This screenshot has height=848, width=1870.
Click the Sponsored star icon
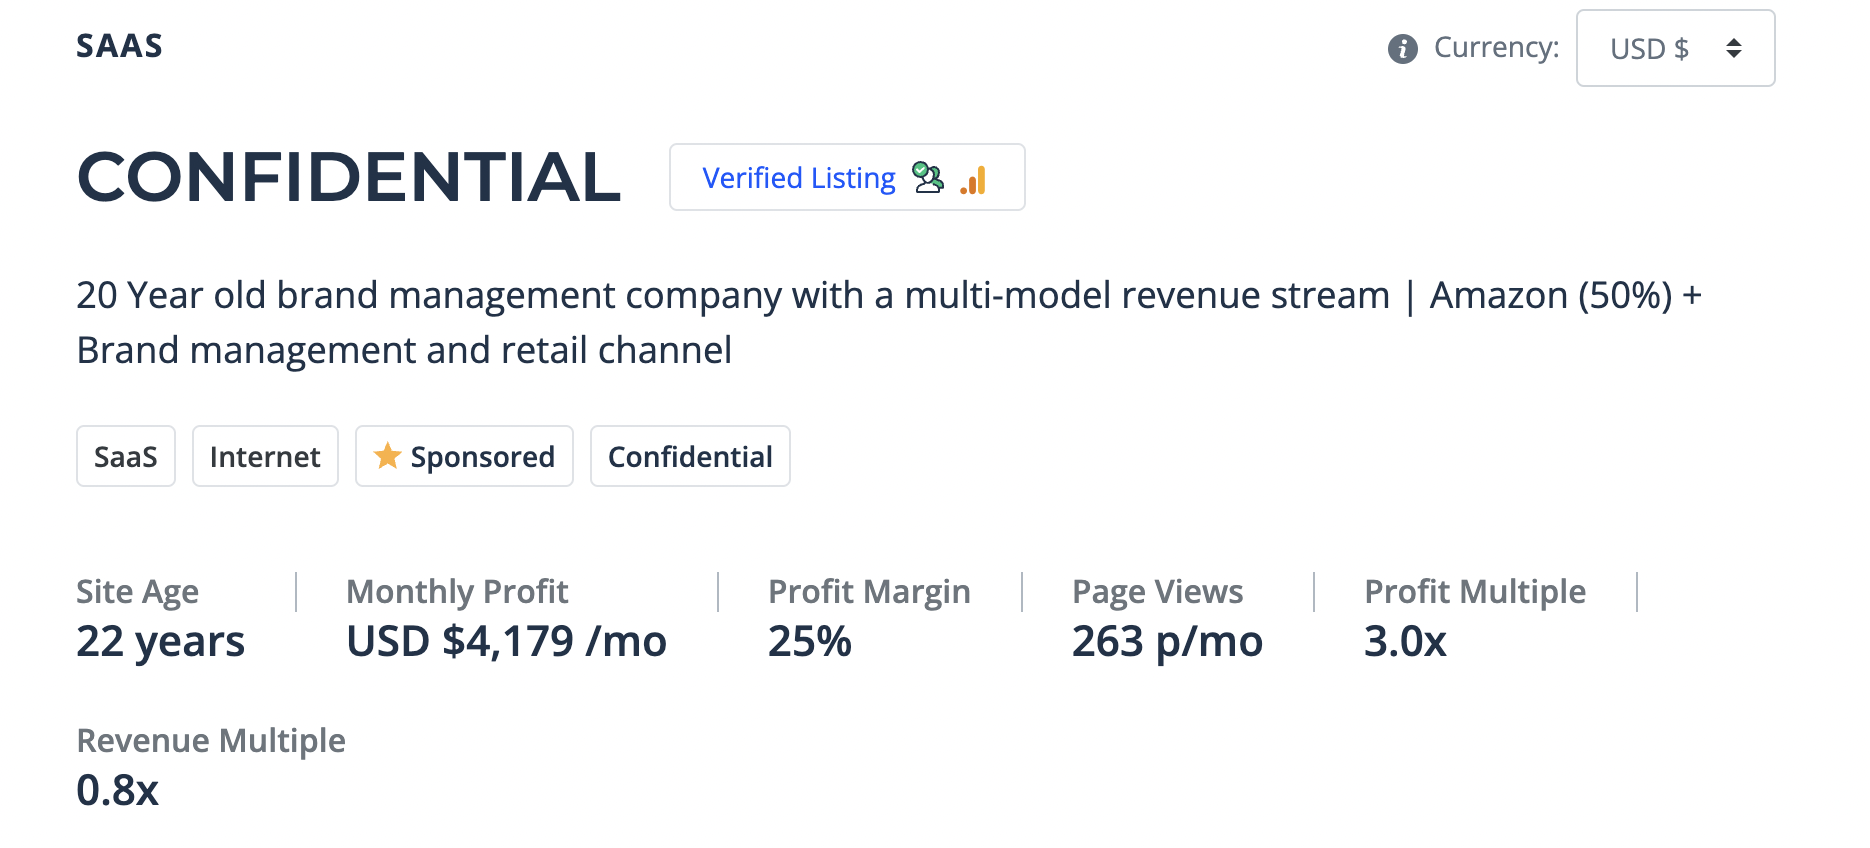click(387, 456)
